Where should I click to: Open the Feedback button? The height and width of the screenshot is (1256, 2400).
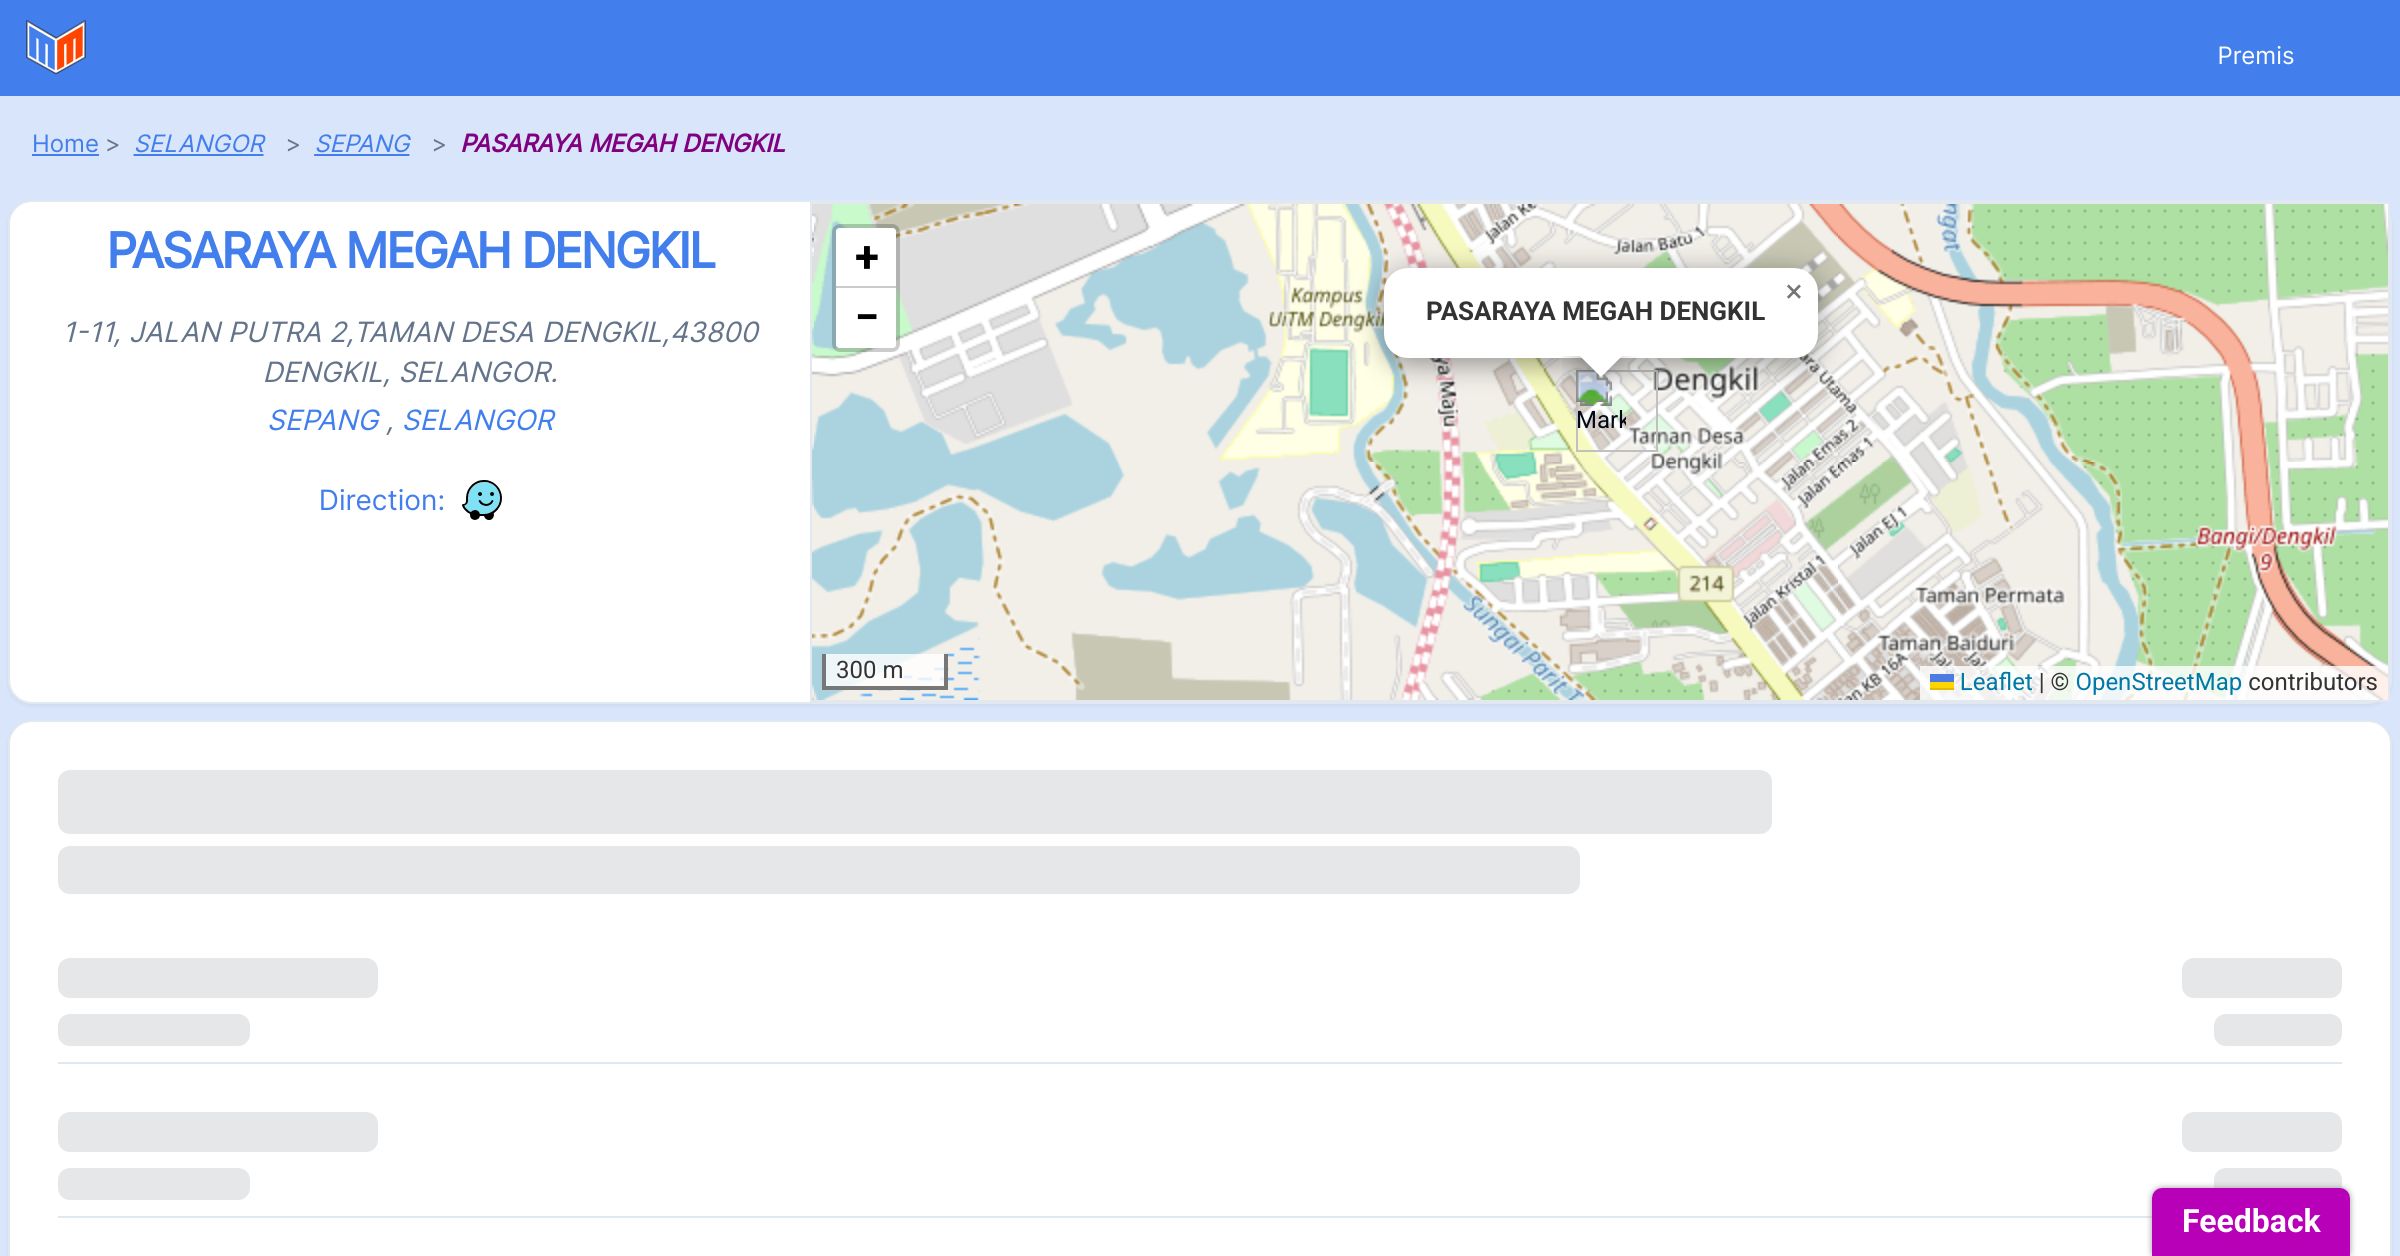pyautogui.click(x=2250, y=1220)
